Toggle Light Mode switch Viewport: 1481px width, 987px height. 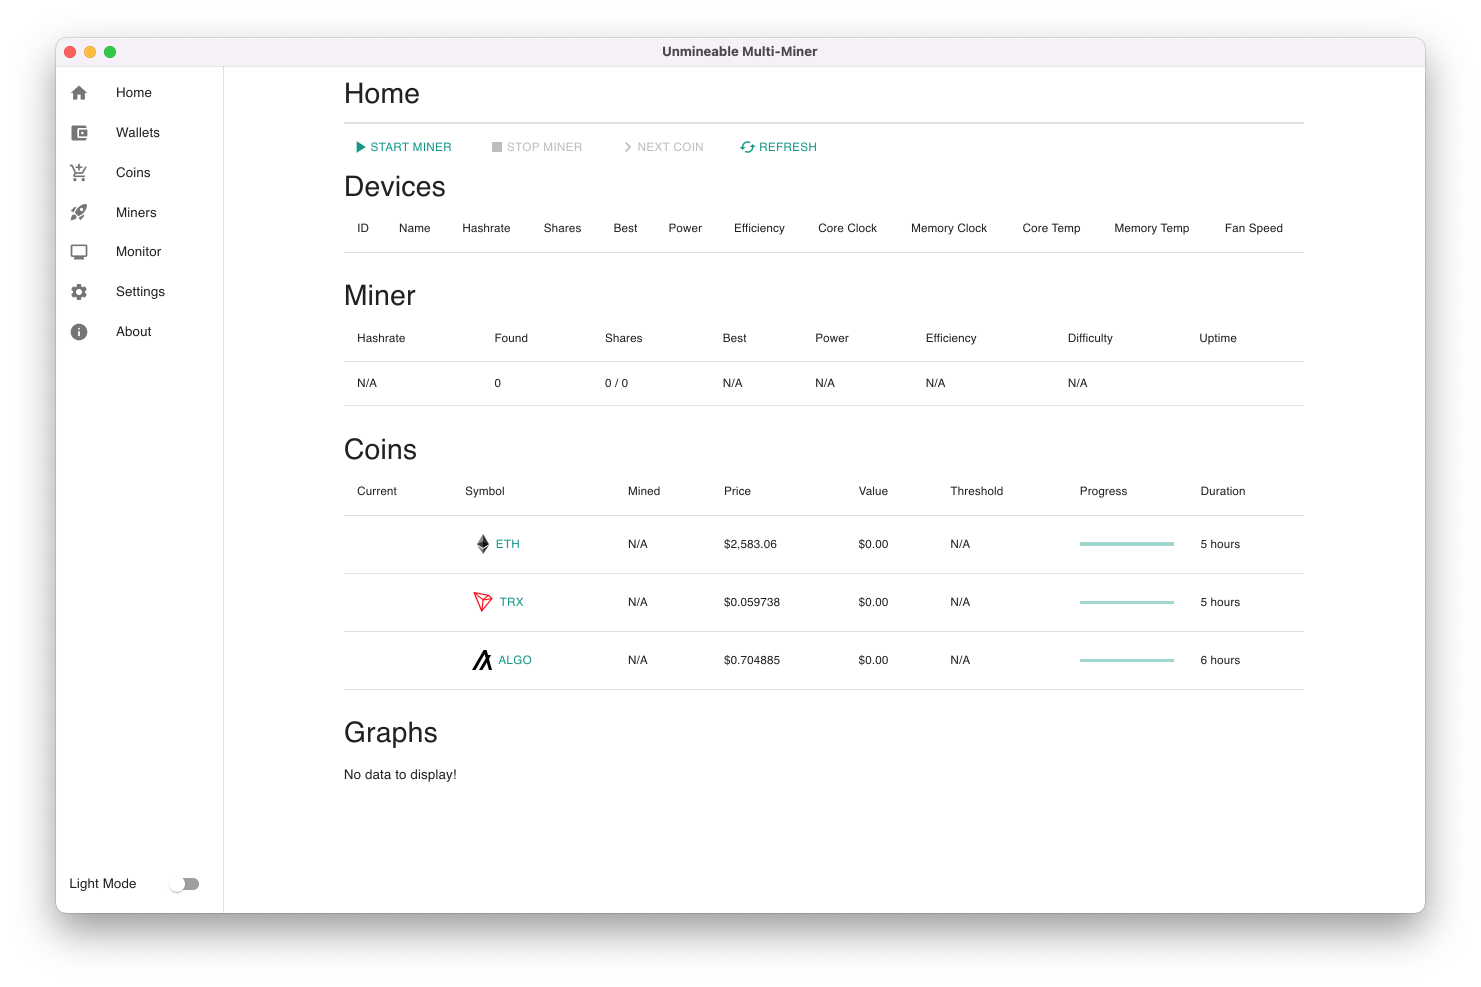[x=184, y=883]
